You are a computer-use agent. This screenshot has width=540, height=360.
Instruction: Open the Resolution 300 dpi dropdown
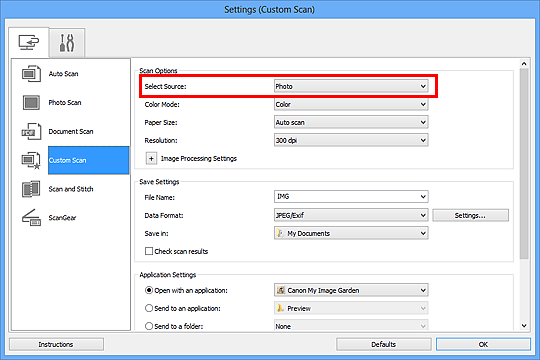point(351,140)
